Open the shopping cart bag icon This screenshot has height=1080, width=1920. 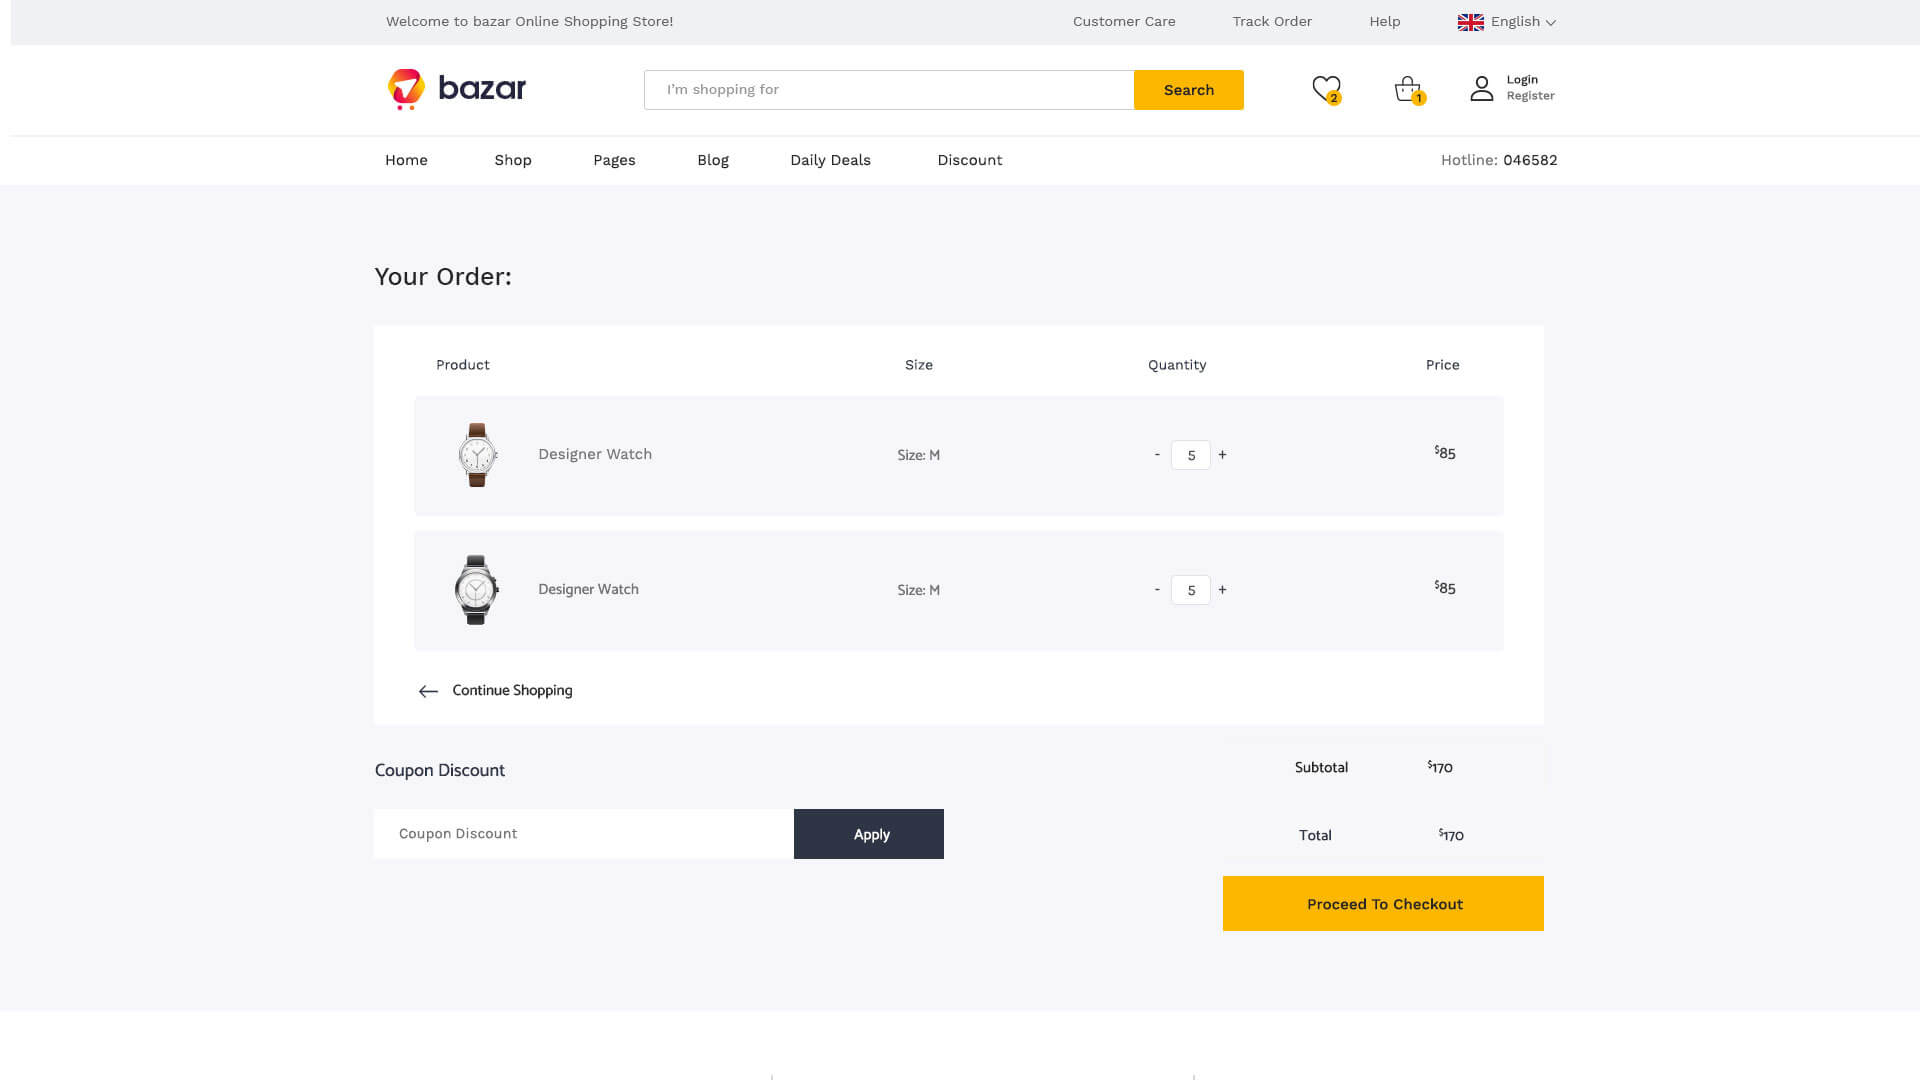click(x=1409, y=90)
